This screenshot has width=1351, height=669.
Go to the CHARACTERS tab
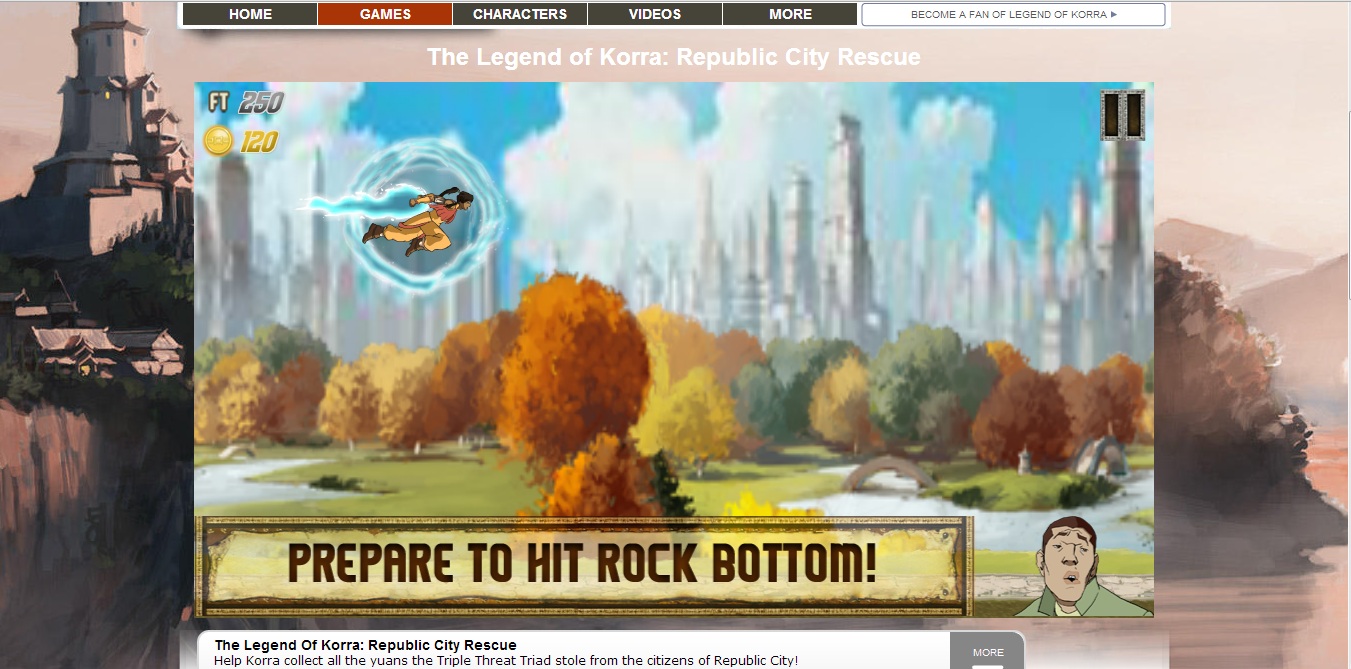(520, 14)
